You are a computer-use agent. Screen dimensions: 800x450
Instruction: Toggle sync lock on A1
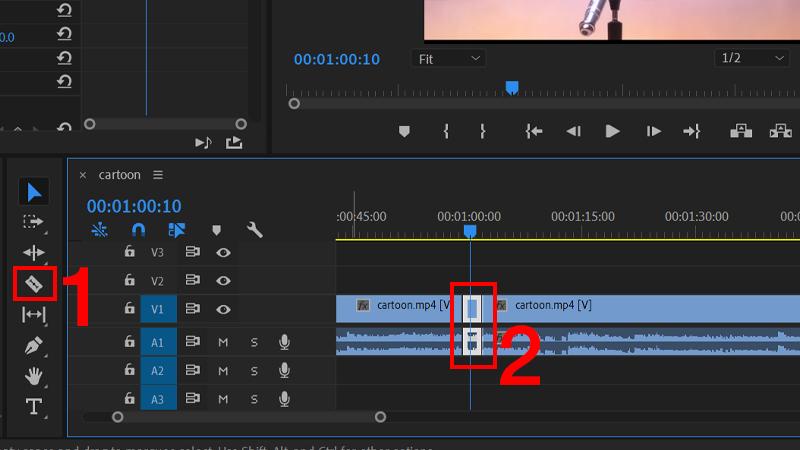(192, 341)
